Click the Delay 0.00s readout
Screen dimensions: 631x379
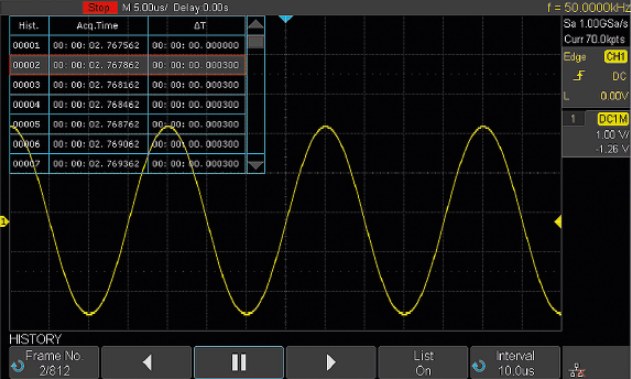201,8
